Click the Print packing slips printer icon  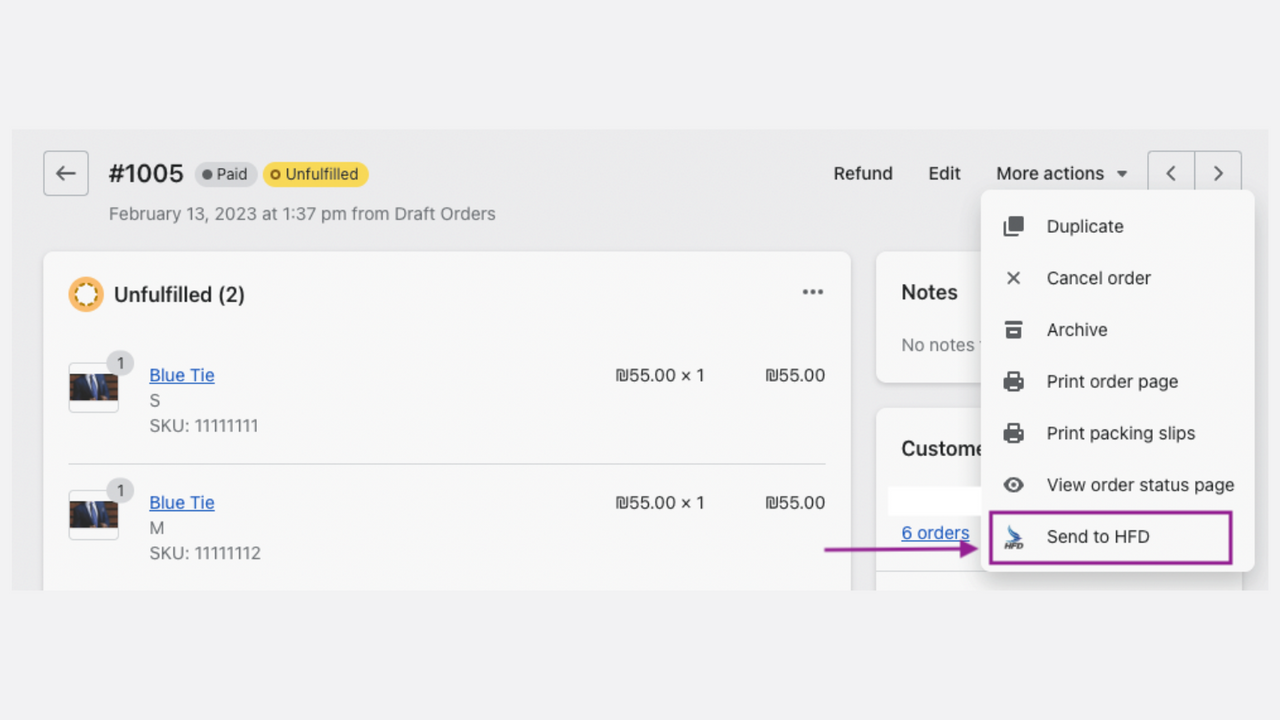pos(1012,433)
